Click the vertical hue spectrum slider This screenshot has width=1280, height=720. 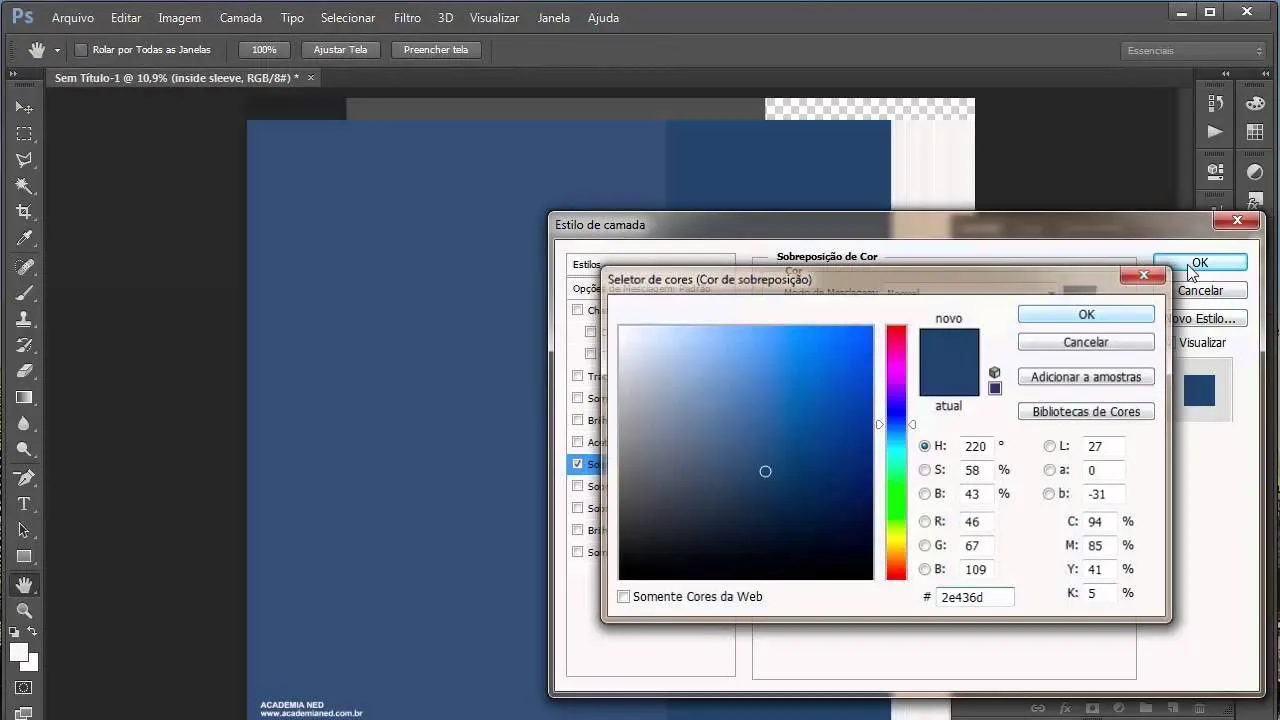click(896, 452)
